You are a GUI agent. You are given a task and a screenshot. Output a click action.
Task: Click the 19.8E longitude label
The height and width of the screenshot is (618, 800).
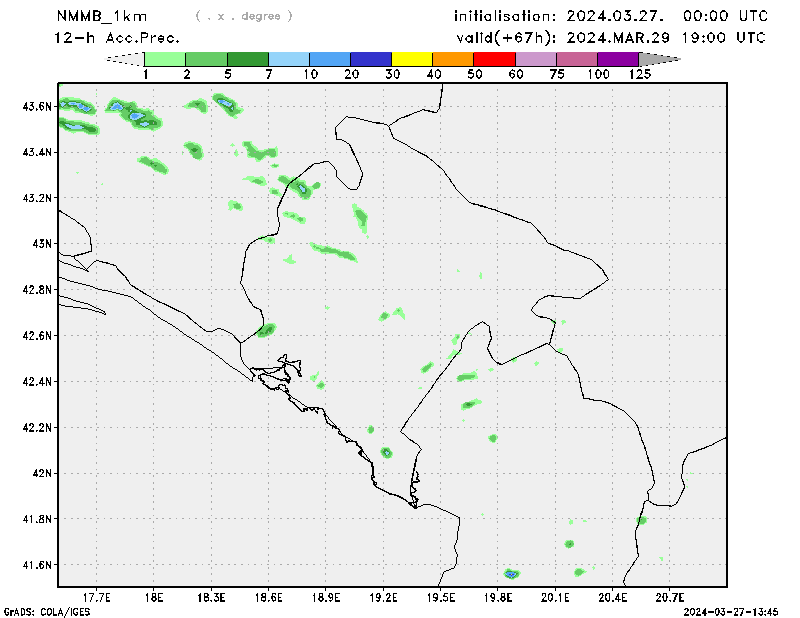point(498,598)
